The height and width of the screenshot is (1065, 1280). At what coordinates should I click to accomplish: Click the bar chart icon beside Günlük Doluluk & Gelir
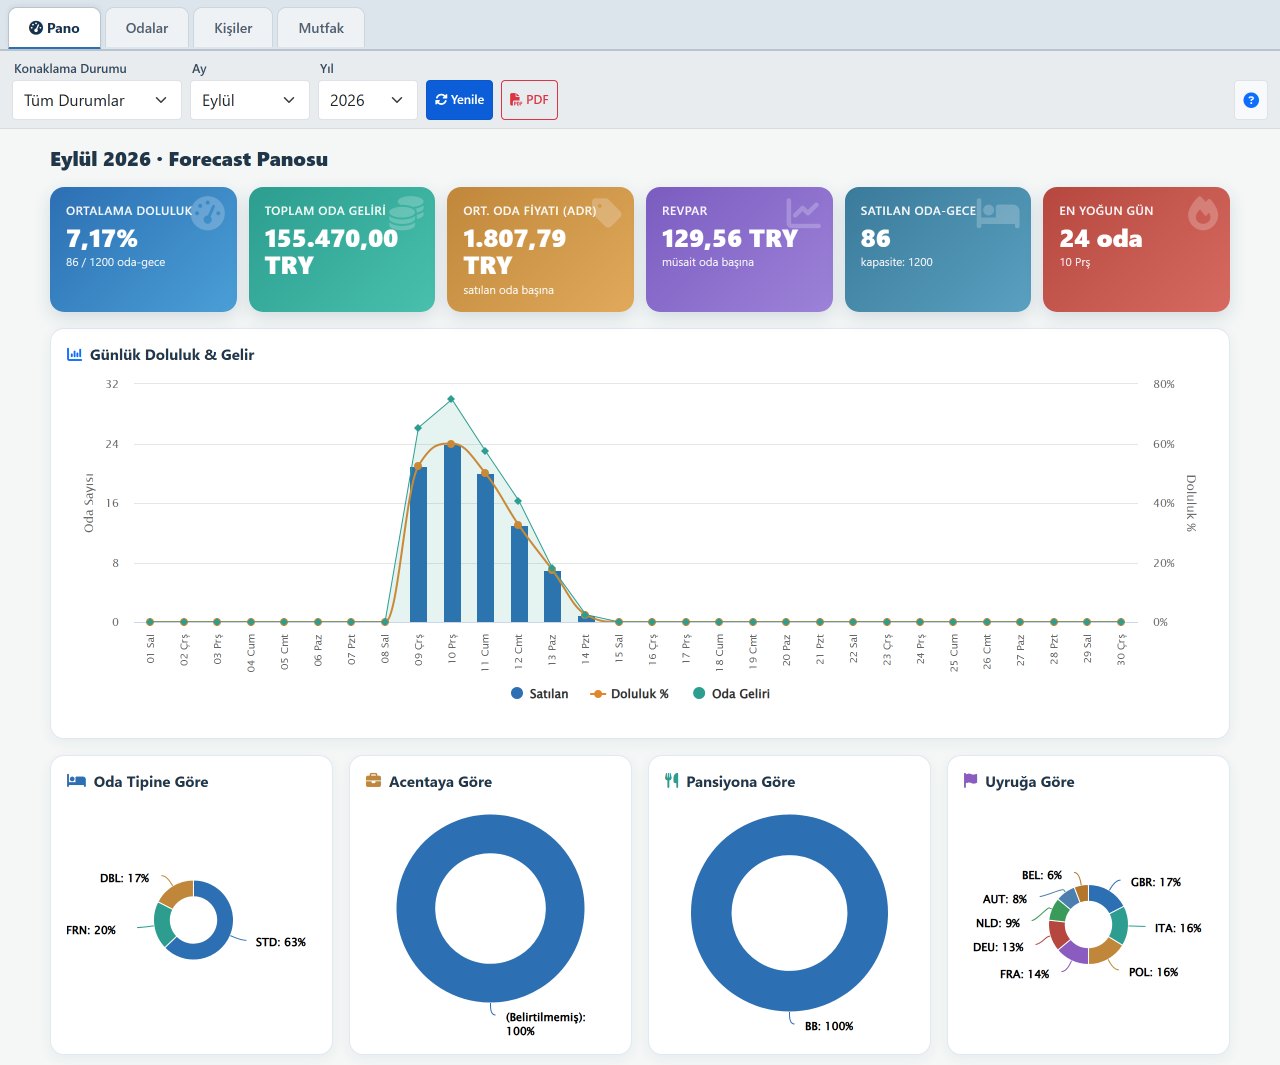pyautogui.click(x=74, y=354)
